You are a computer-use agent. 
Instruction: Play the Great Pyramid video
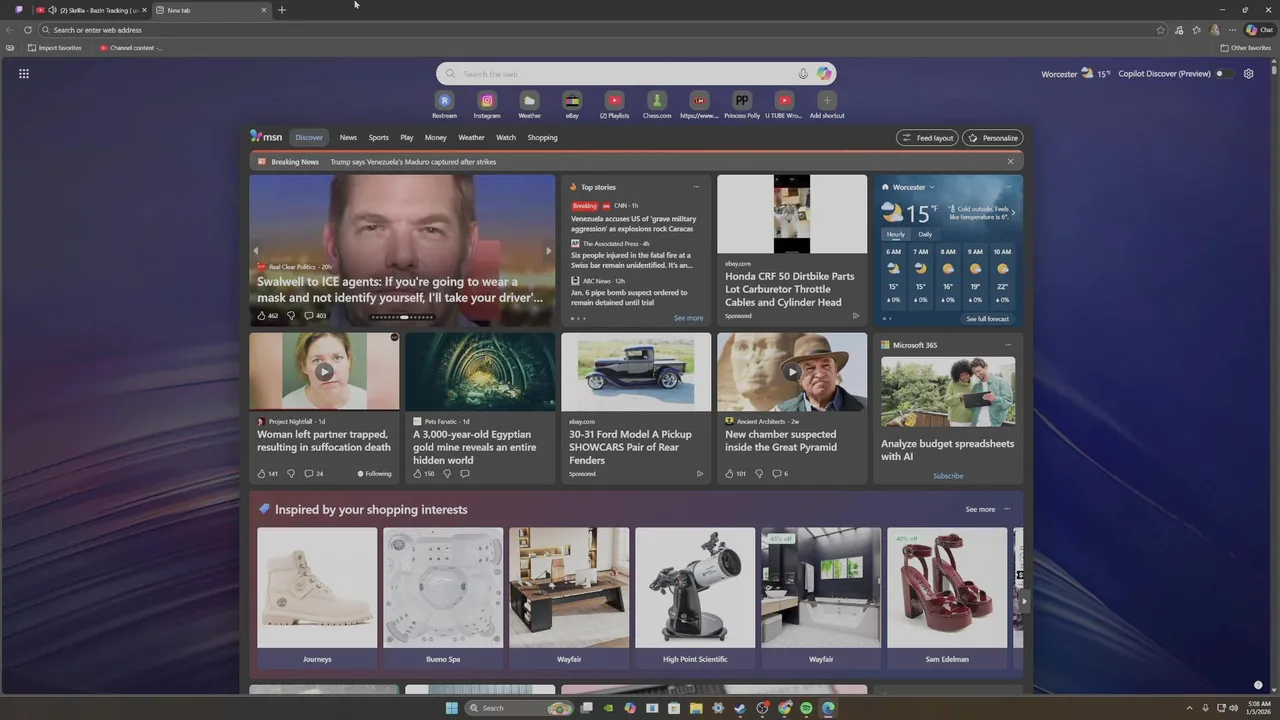[792, 371]
